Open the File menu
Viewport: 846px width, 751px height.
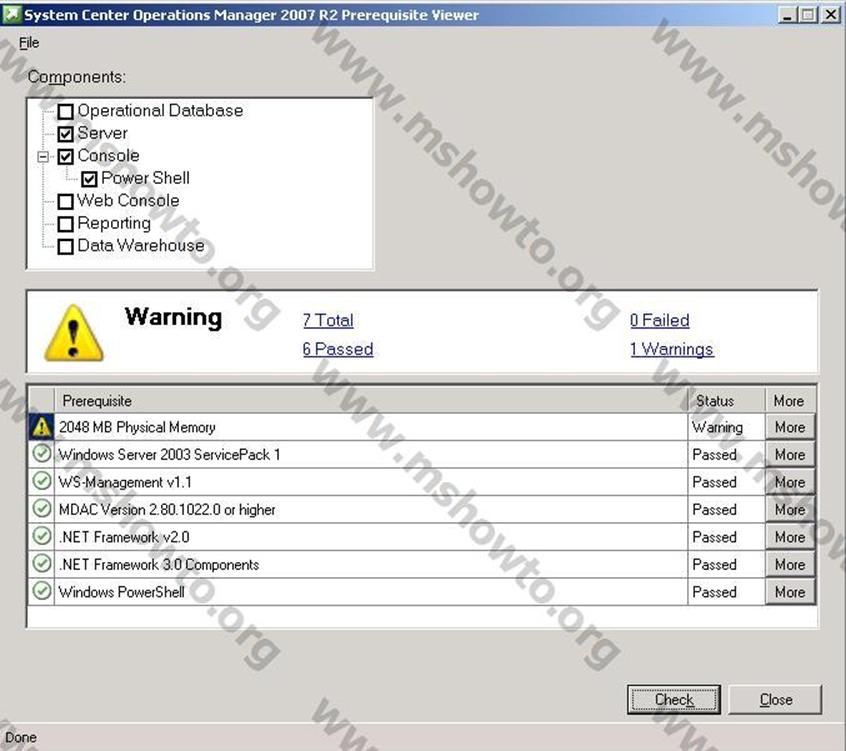pos(29,43)
